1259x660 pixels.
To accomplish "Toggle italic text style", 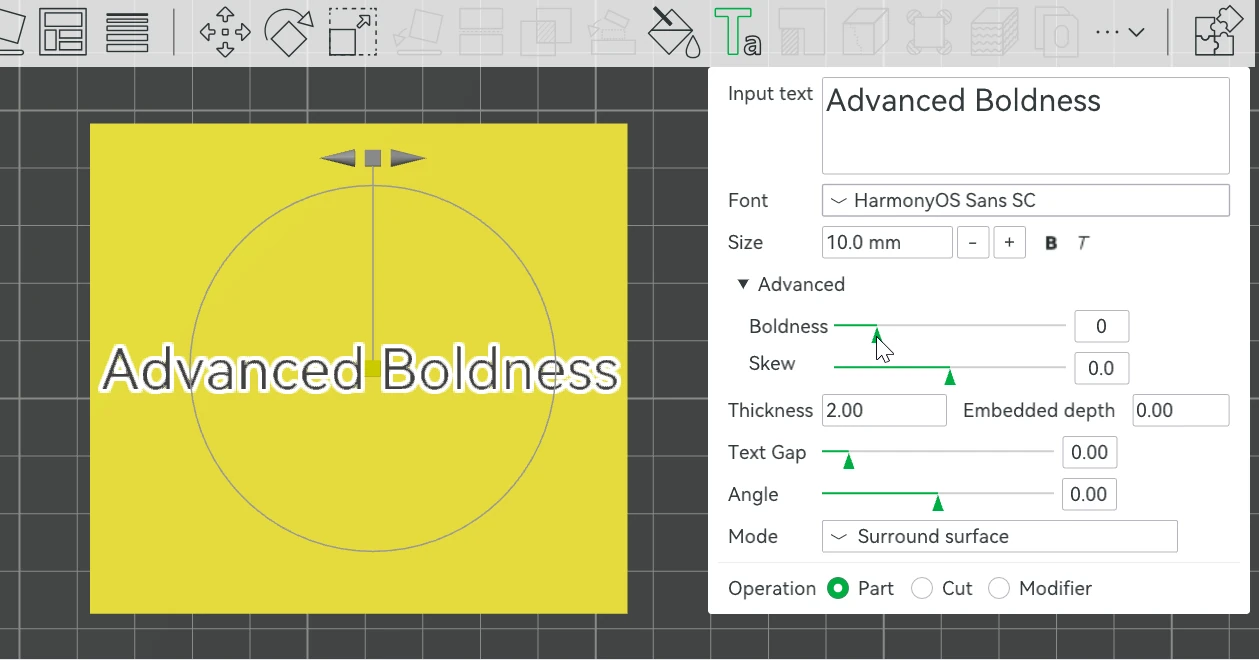I will click(x=1082, y=243).
